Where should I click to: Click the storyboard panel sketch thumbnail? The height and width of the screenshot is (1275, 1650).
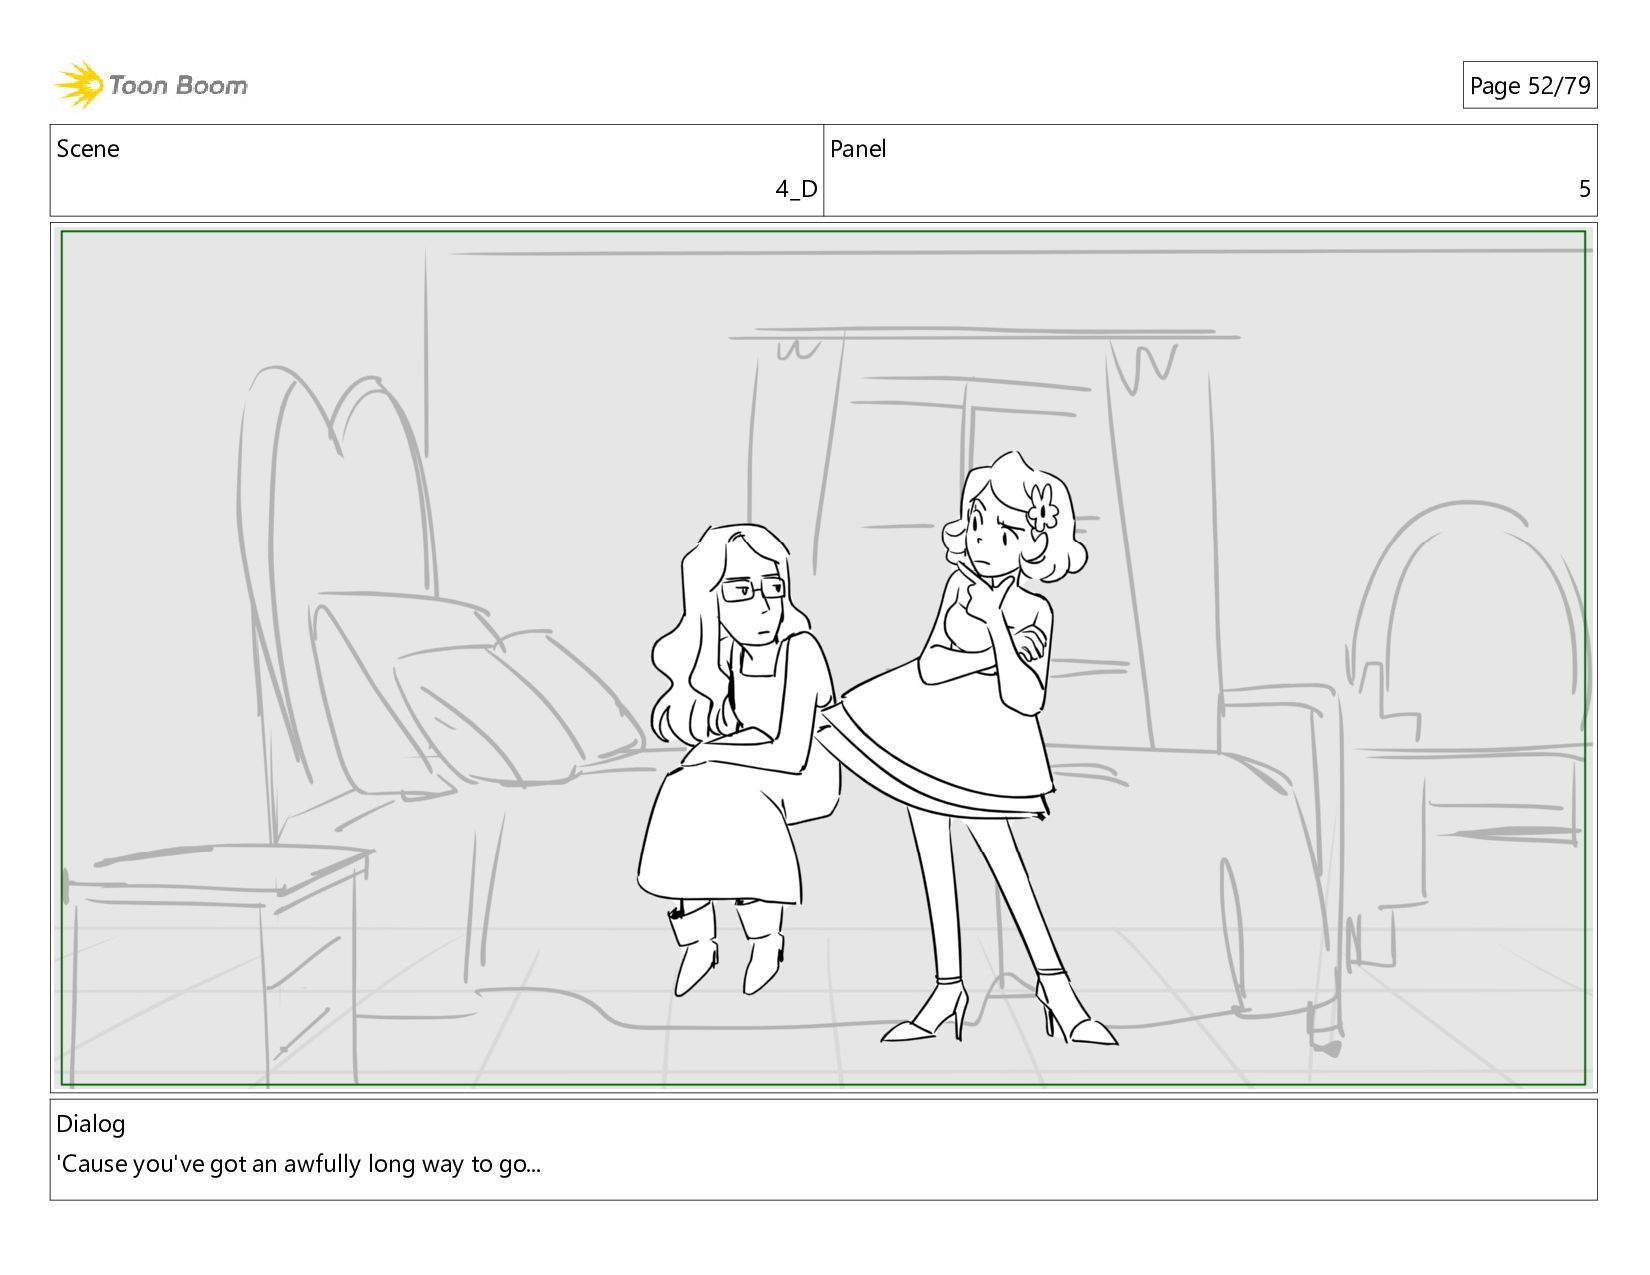pyautogui.click(x=823, y=658)
